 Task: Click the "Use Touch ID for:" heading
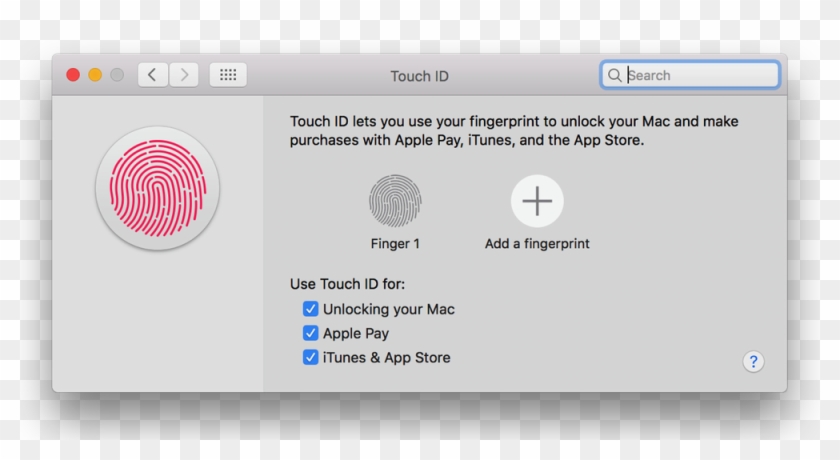[x=347, y=284]
